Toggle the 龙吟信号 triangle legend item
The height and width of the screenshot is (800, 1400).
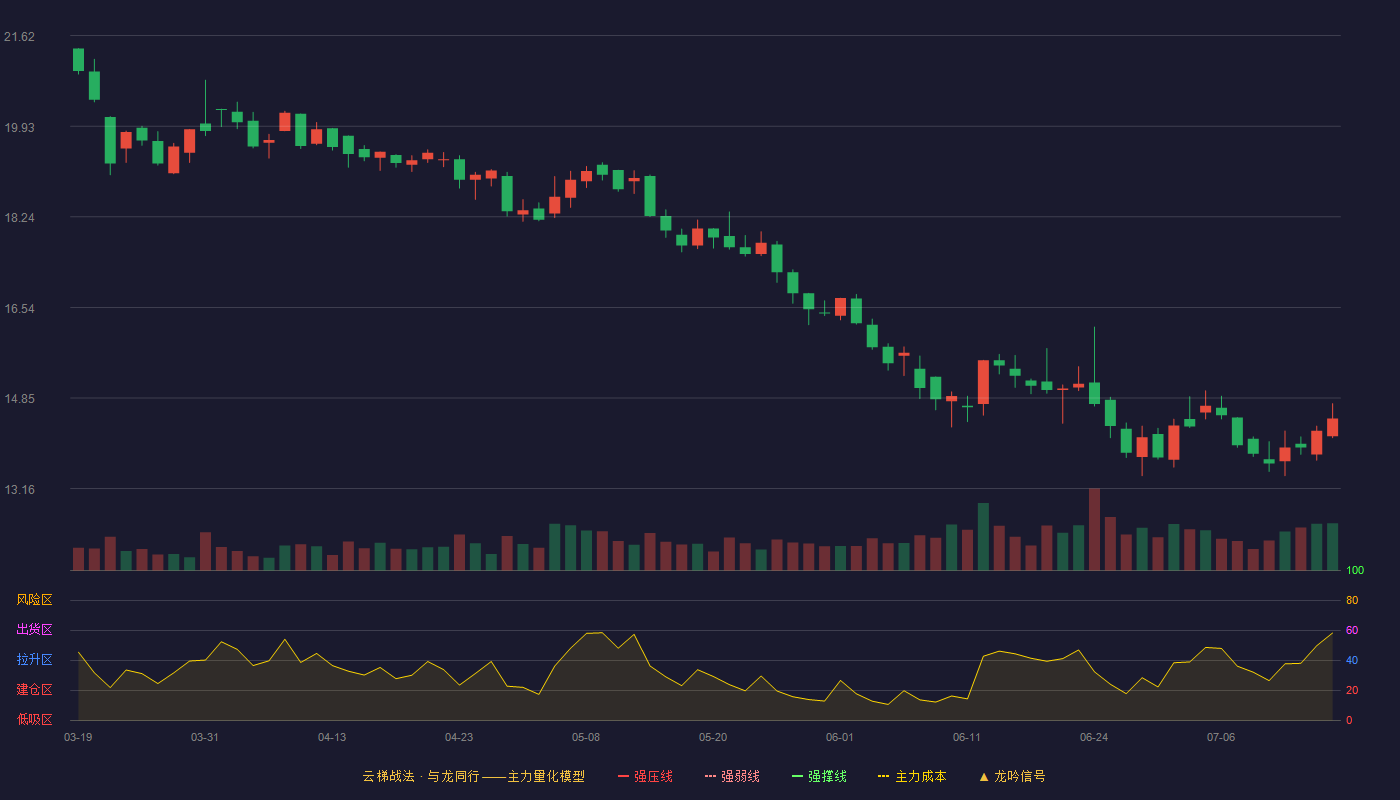(1012, 776)
